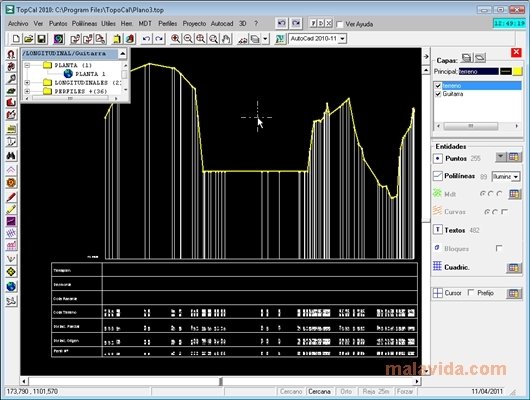Image resolution: width=530 pixels, height=400 pixels.
Task: Click the Principal layer name input field
Action: point(478,72)
